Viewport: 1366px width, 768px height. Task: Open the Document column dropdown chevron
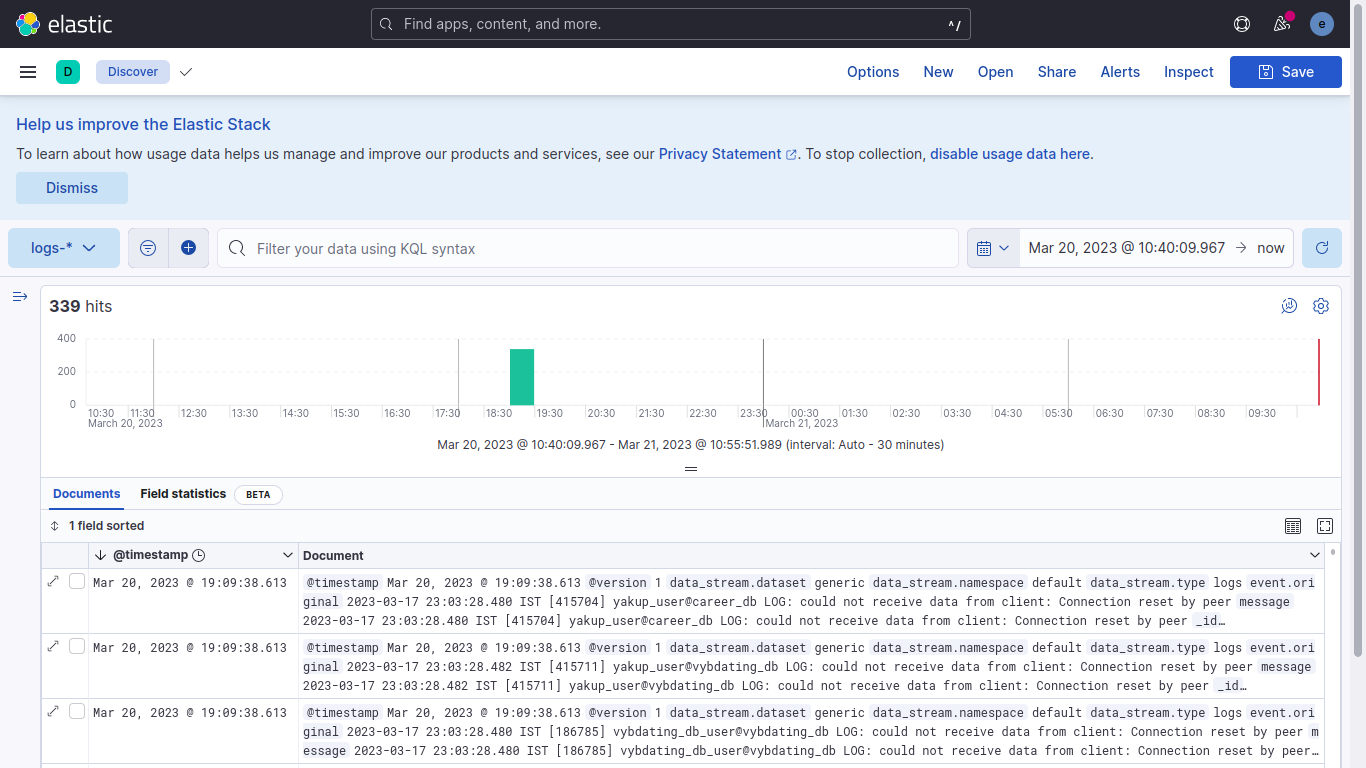point(1315,555)
